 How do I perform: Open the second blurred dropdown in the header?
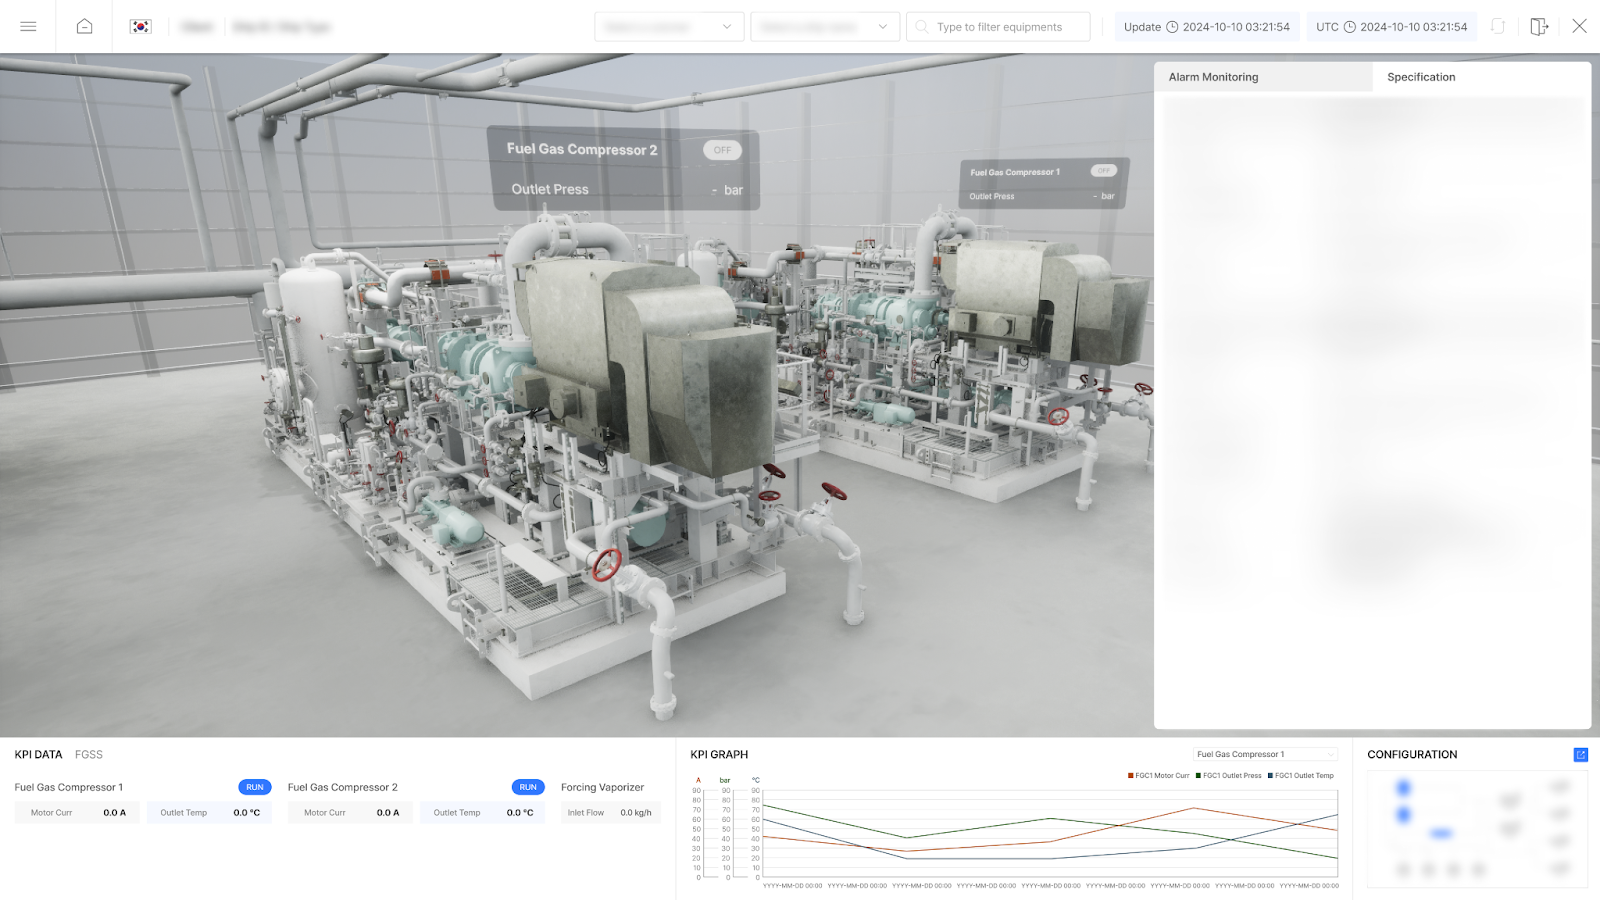click(x=825, y=27)
